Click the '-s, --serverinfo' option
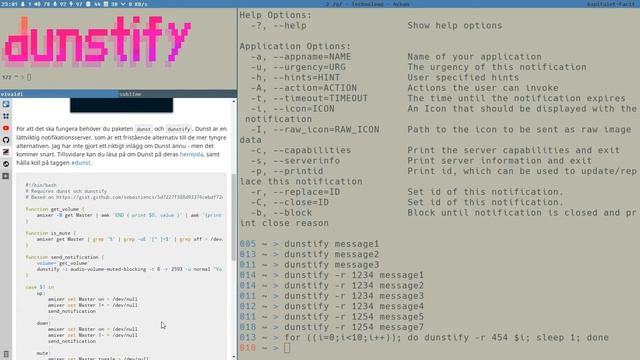The height and width of the screenshot is (360, 640). [x=295, y=161]
